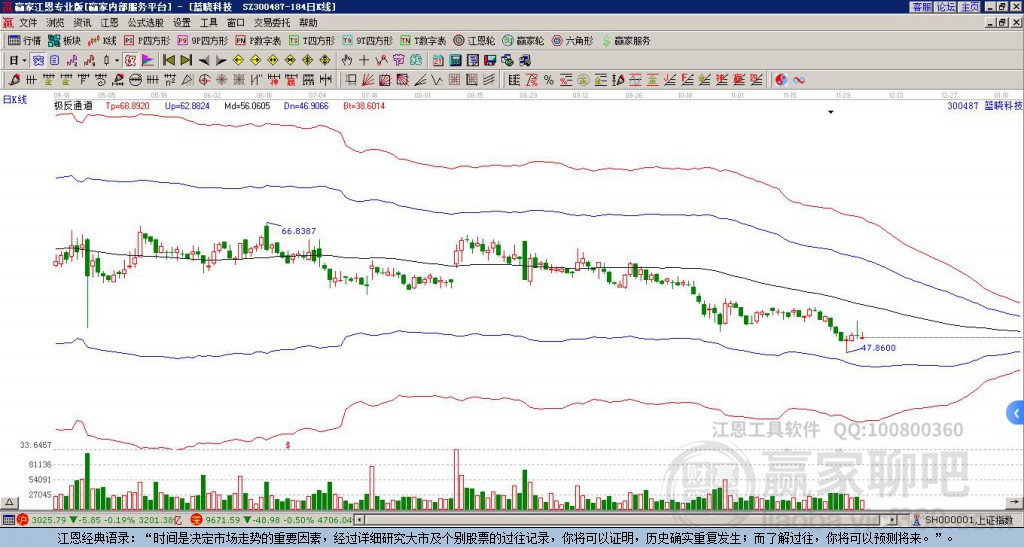Click the 3025.79 index value in the status bar
This screenshot has height=548, width=1024.
(x=49, y=520)
